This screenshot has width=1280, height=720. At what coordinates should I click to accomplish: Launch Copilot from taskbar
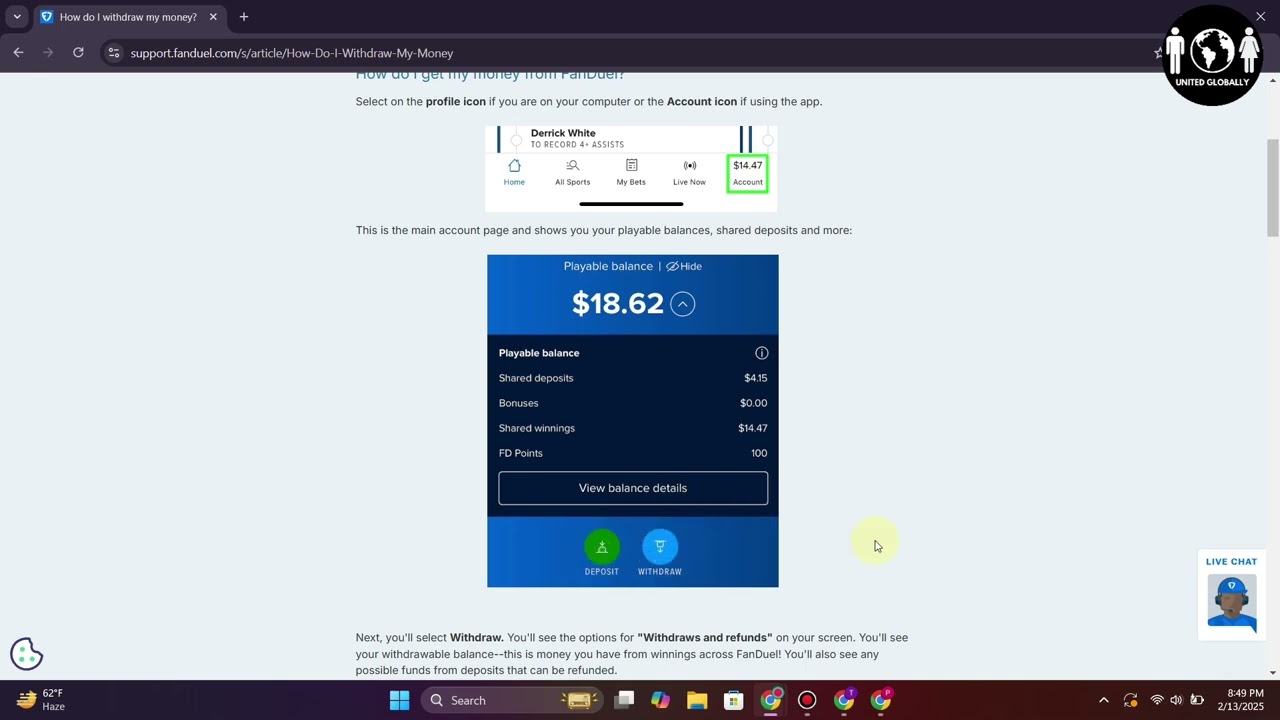point(660,700)
